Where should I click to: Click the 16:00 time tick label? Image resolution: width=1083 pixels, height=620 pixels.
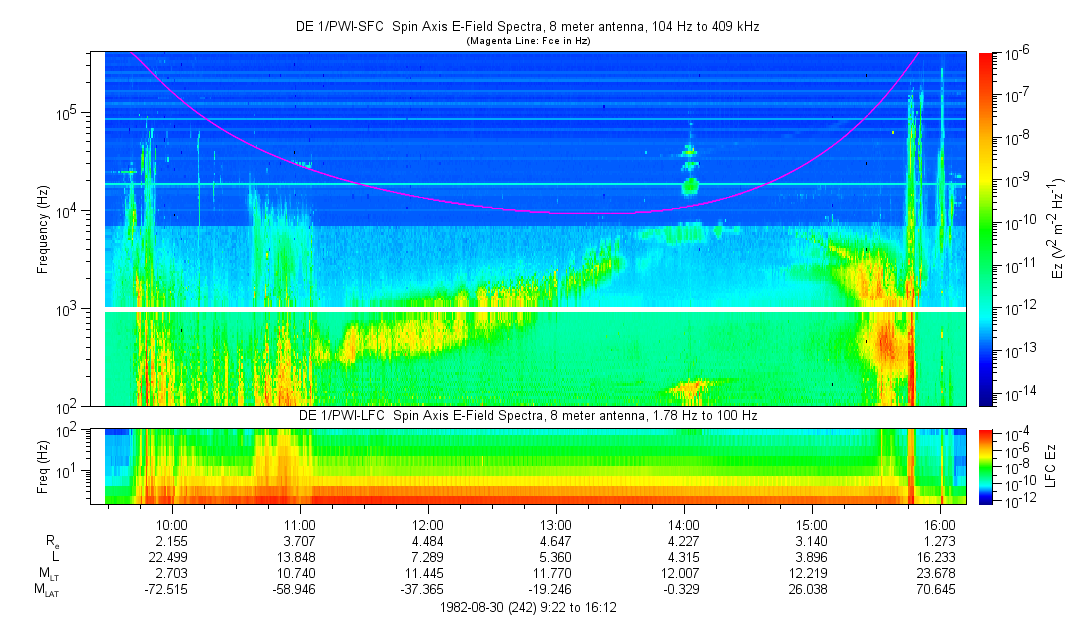(940, 524)
